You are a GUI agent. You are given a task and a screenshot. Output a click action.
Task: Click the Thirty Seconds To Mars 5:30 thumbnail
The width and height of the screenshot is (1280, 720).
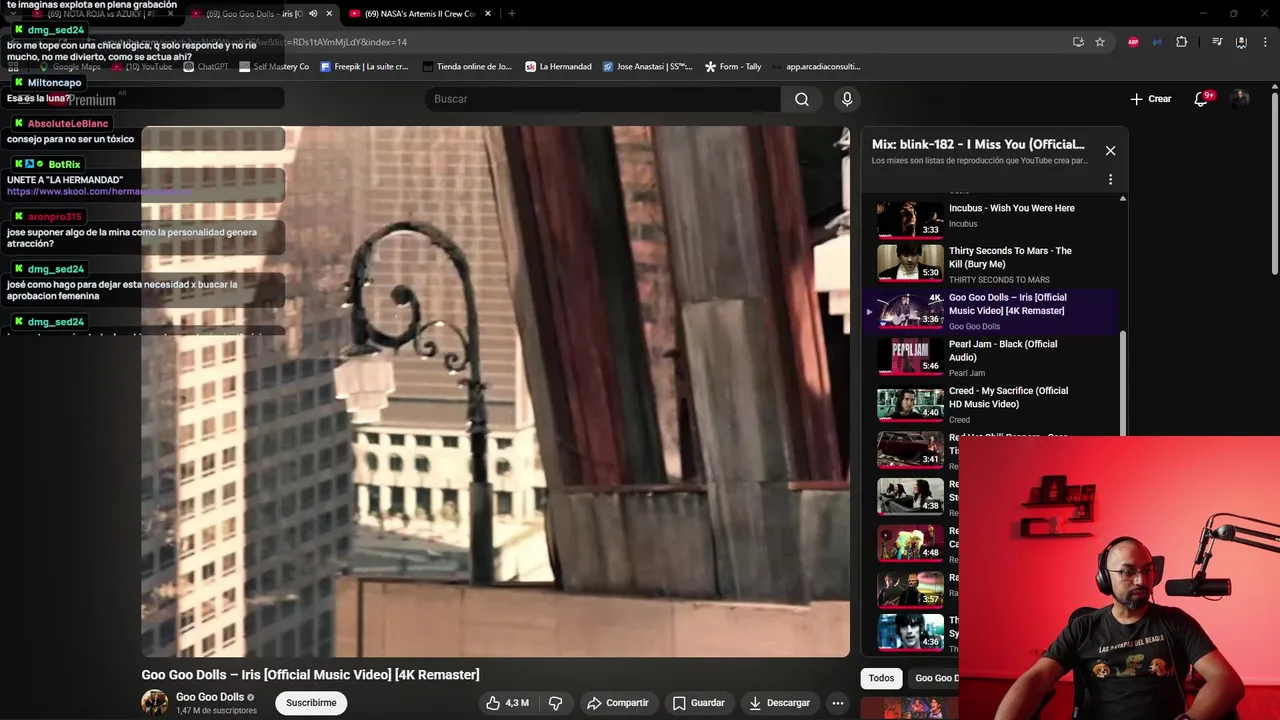[x=910, y=264]
